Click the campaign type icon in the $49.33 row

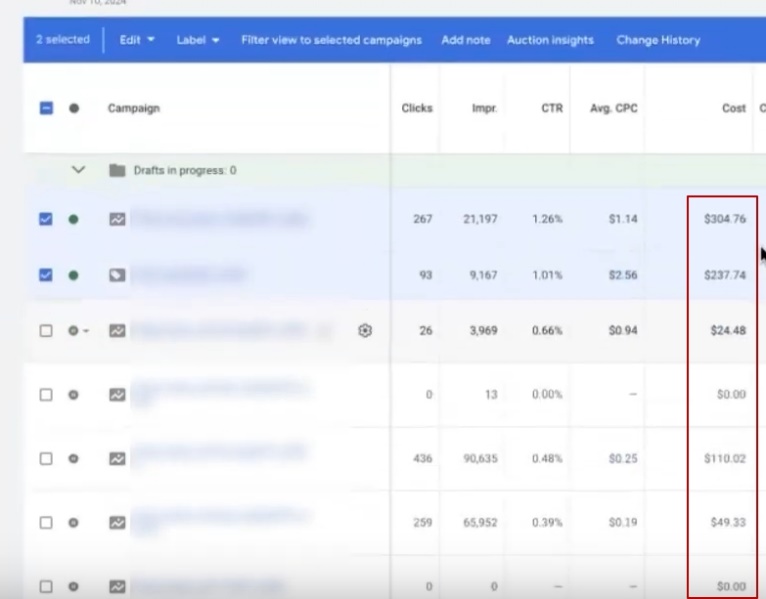(117, 522)
